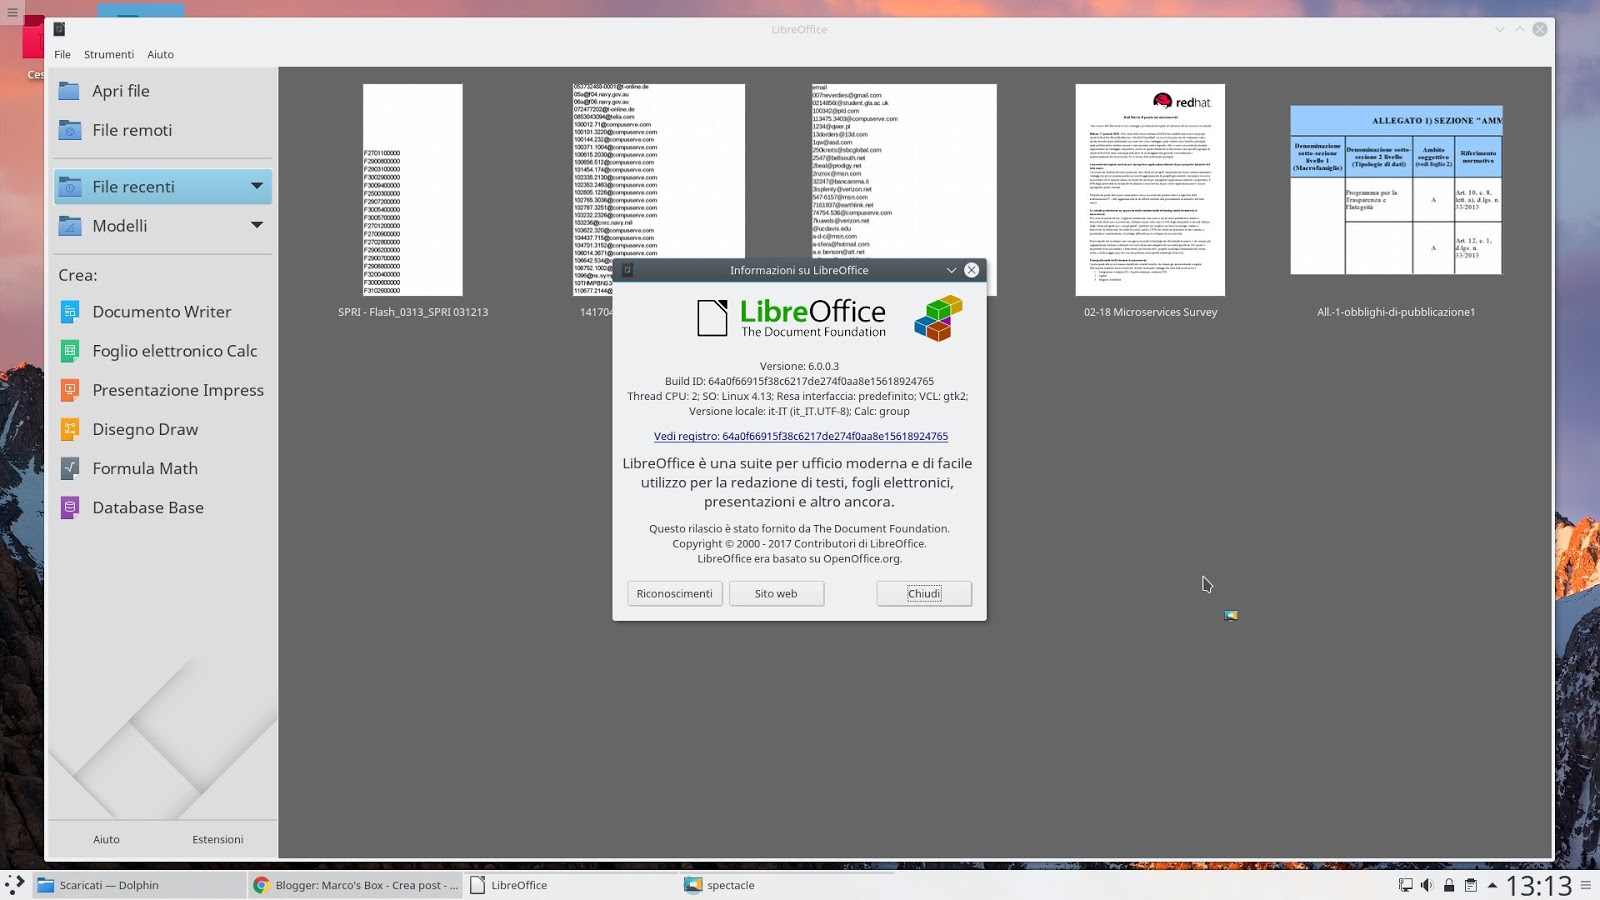Open the KDE application launcher in taskbar
The width and height of the screenshot is (1600, 900).
(15, 884)
